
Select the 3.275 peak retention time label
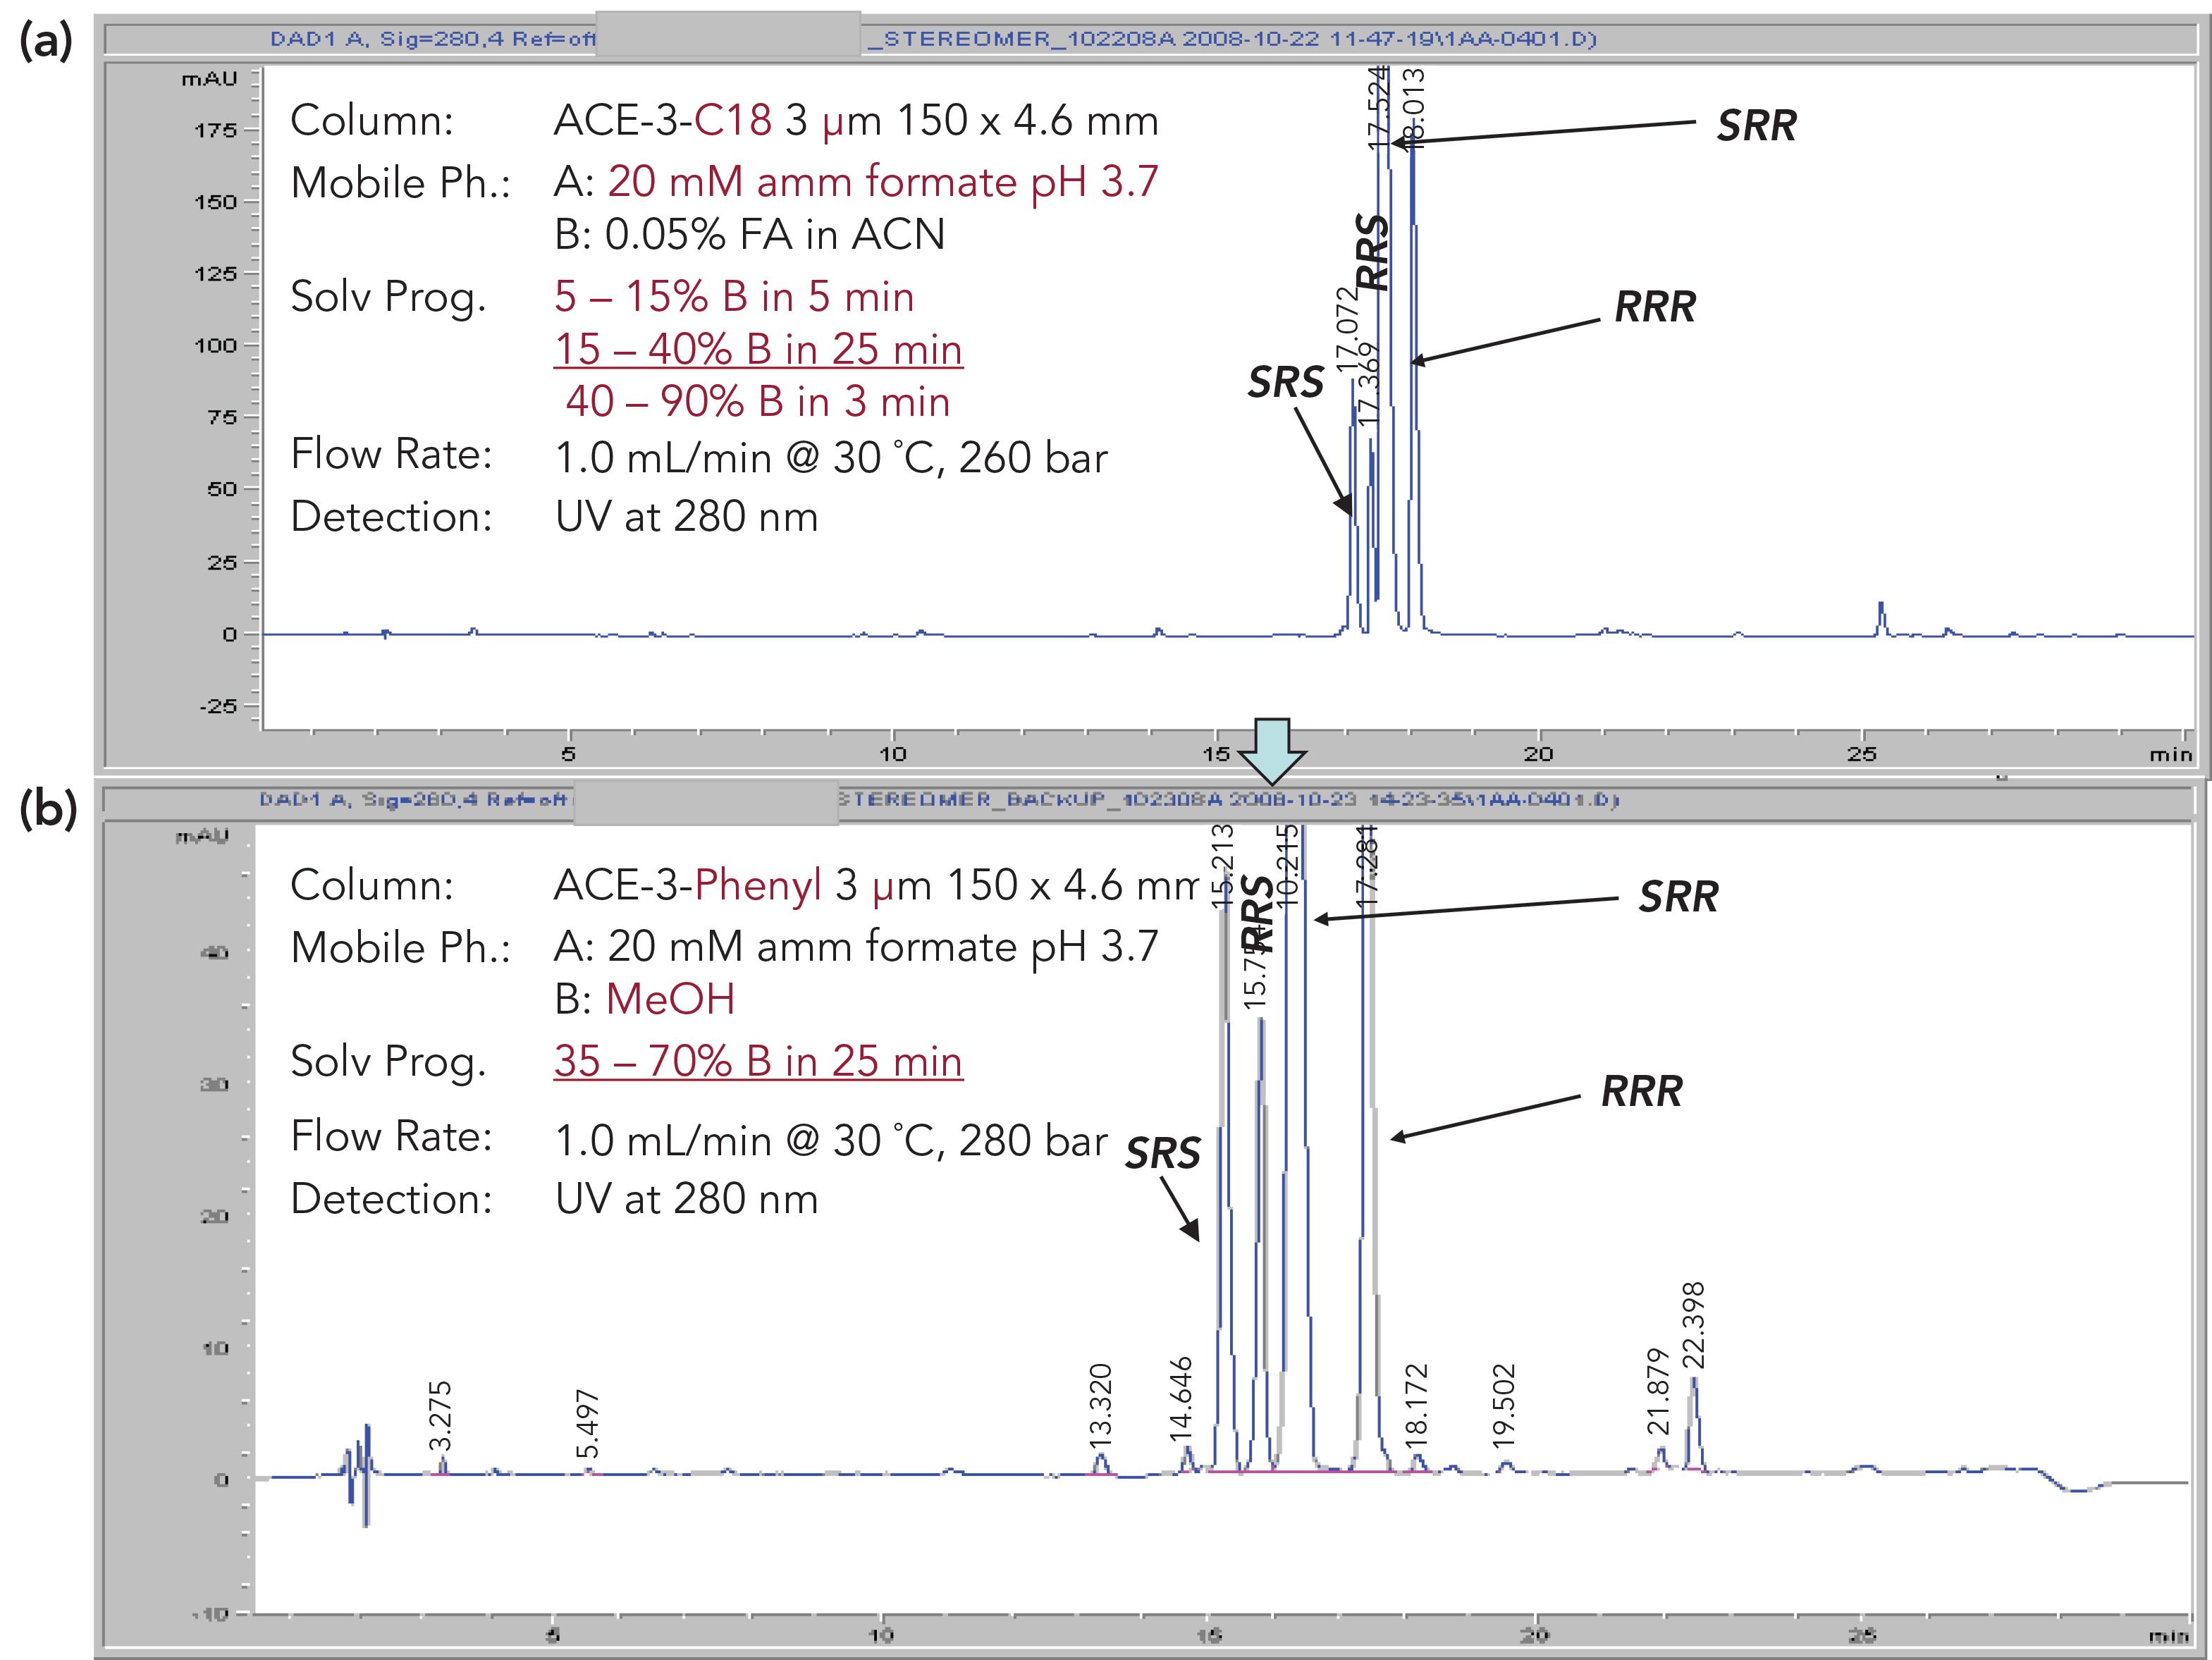click(440, 1416)
